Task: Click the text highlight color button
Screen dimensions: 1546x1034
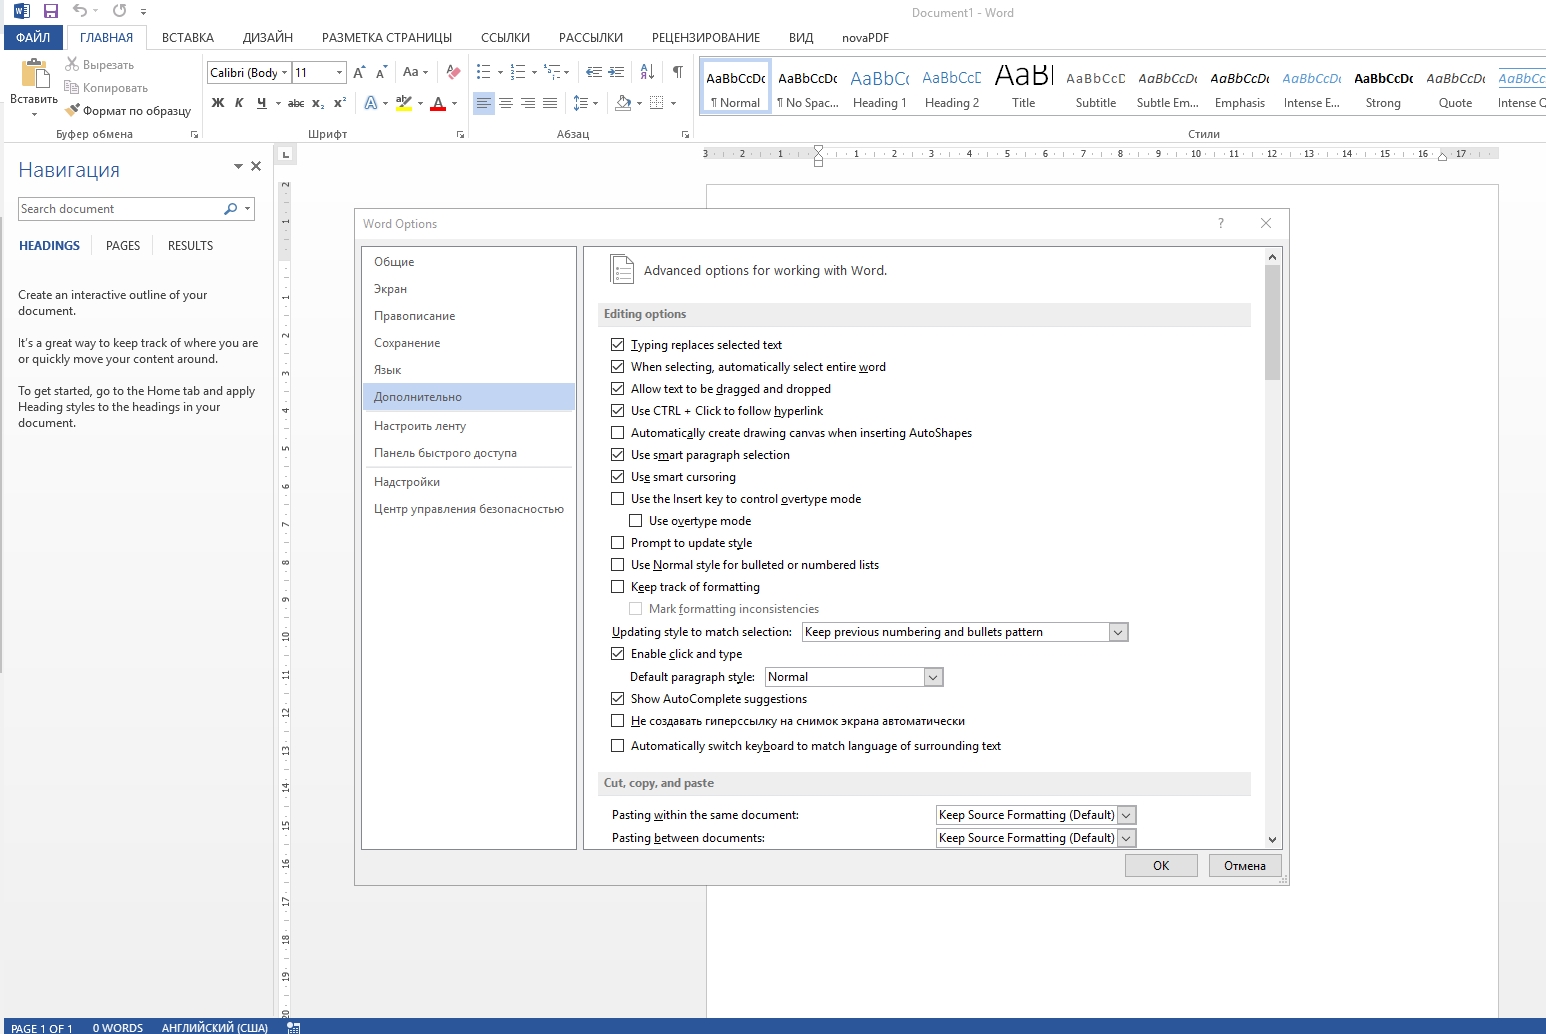Action: [404, 103]
